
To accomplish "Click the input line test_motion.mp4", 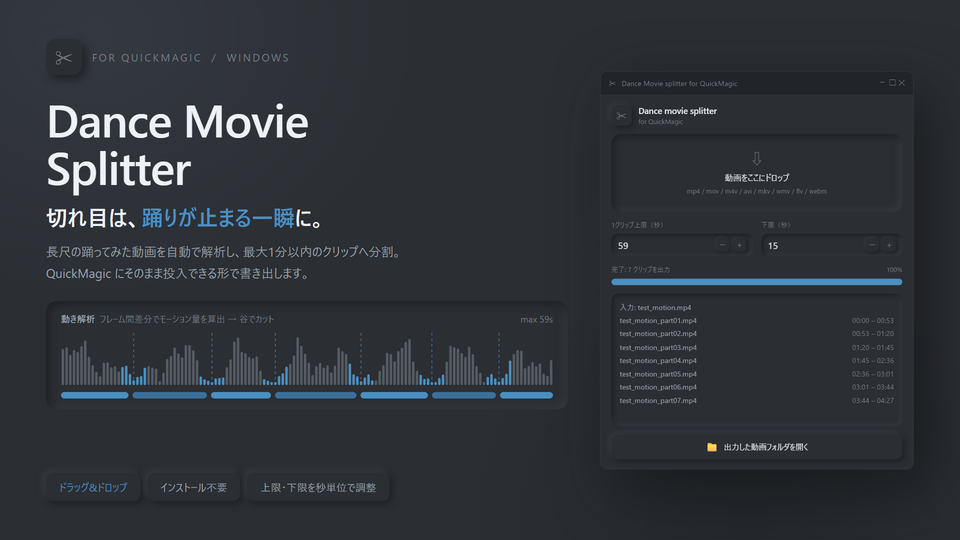I will pyautogui.click(x=655, y=308).
